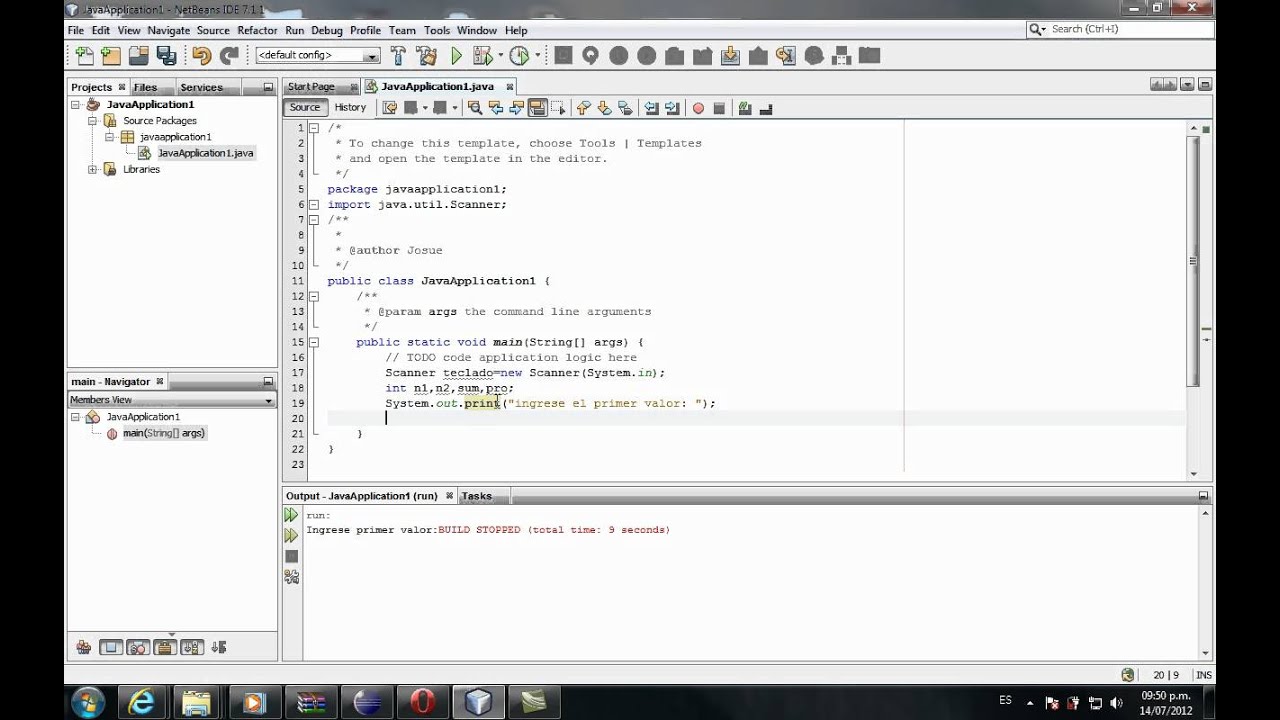This screenshot has height=720, width=1280.
Task: Collapse code fold at line 15
Action: pyautogui.click(x=313, y=342)
